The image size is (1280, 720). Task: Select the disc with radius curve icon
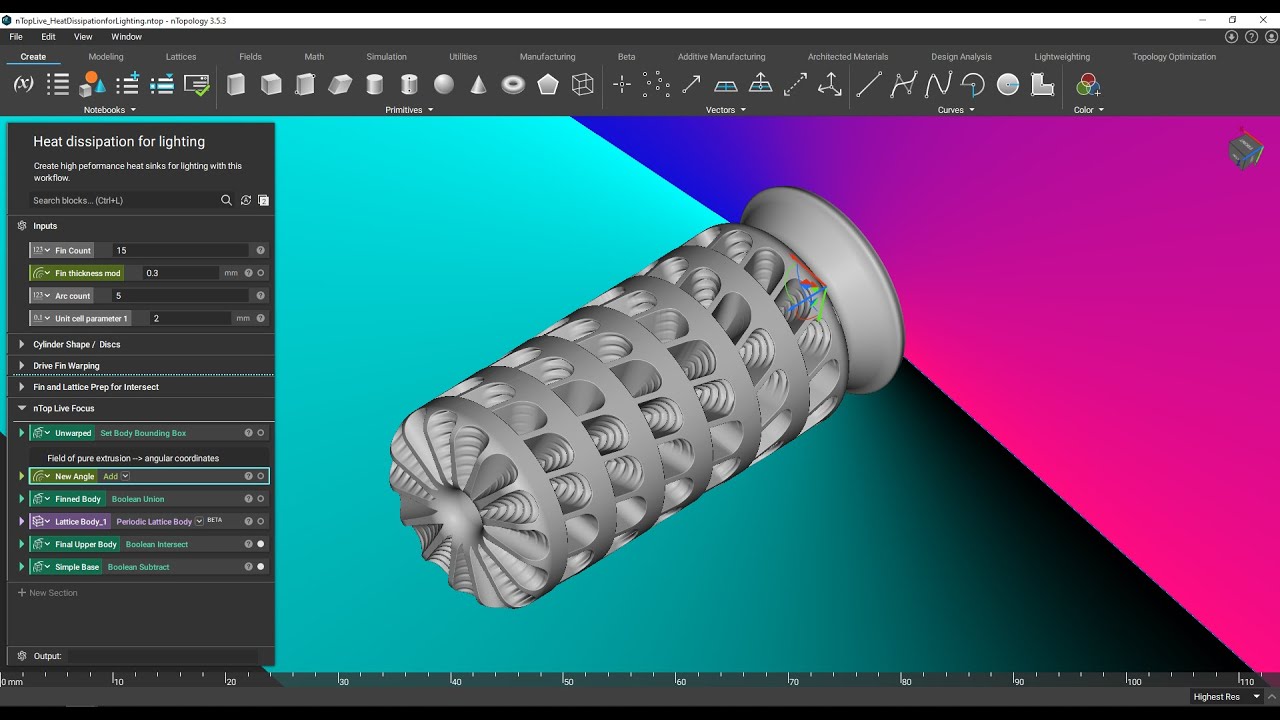tap(1008, 84)
